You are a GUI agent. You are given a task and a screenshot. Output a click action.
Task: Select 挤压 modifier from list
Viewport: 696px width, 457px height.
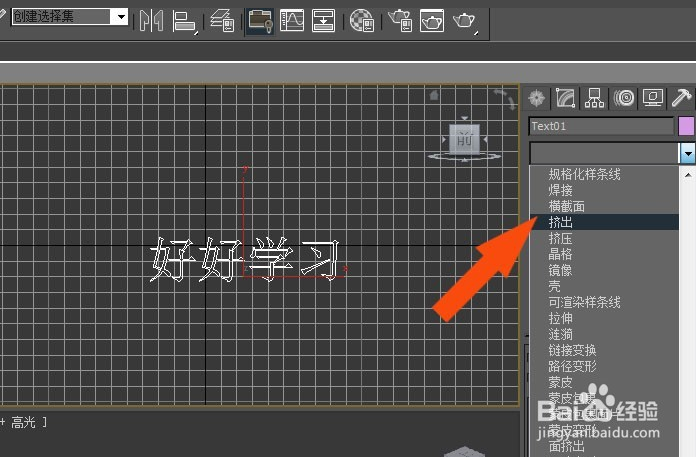click(x=561, y=238)
